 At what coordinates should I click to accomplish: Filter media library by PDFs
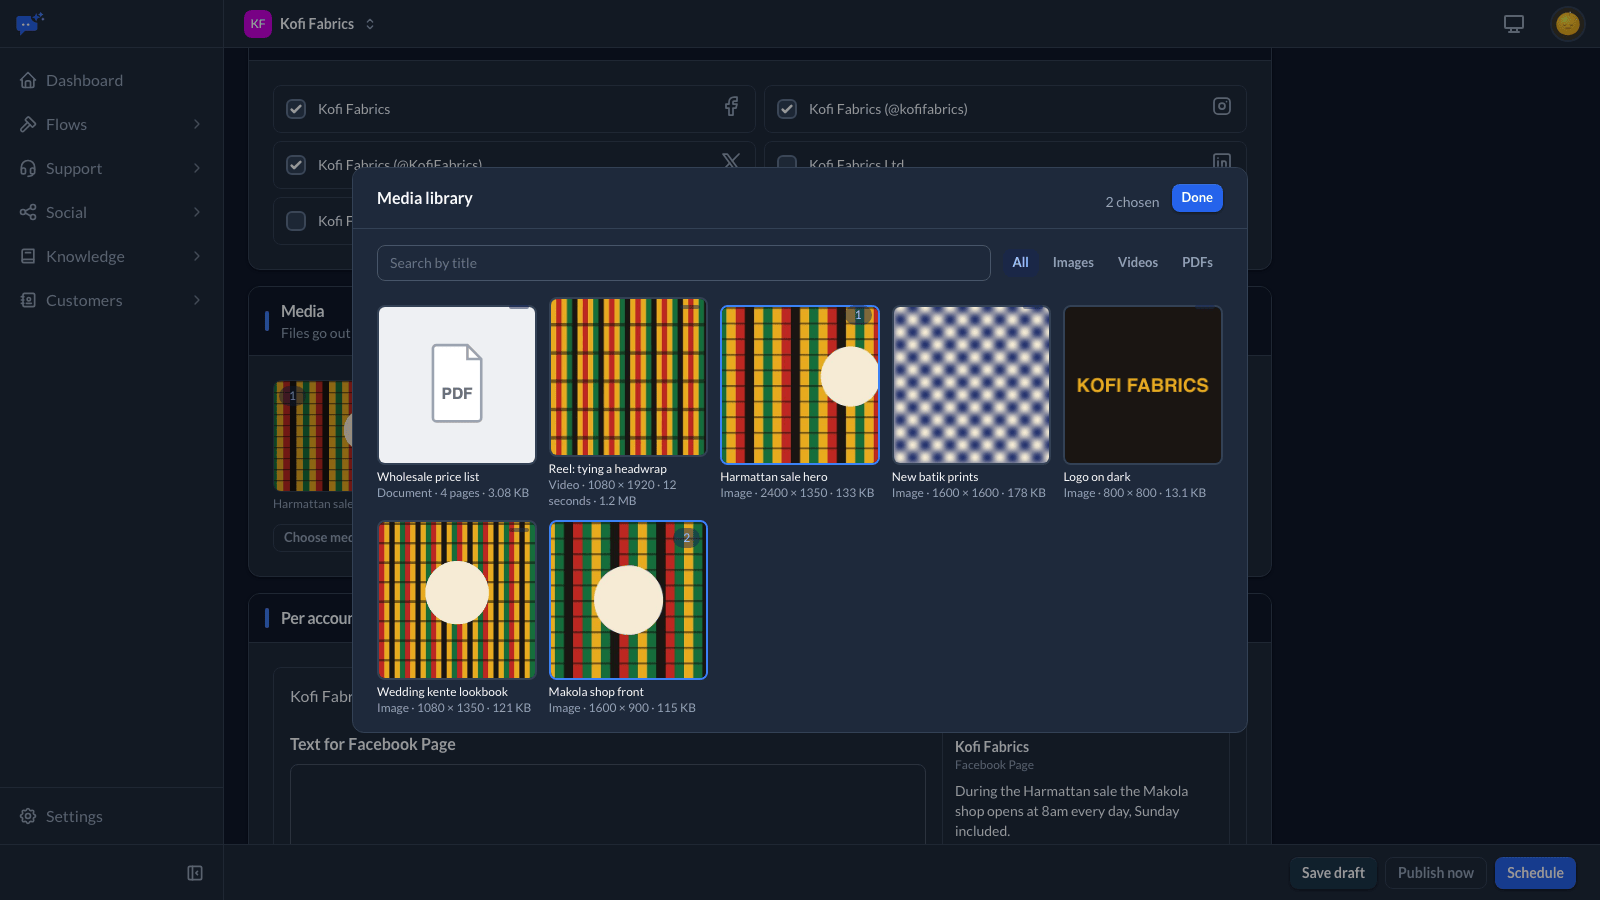(1197, 262)
